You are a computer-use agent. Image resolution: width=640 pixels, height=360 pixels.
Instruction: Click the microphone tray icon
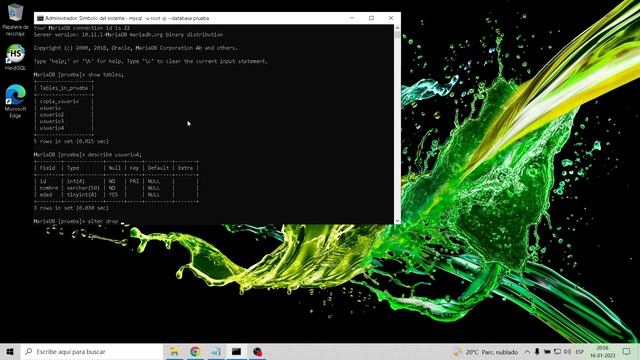(x=537, y=352)
